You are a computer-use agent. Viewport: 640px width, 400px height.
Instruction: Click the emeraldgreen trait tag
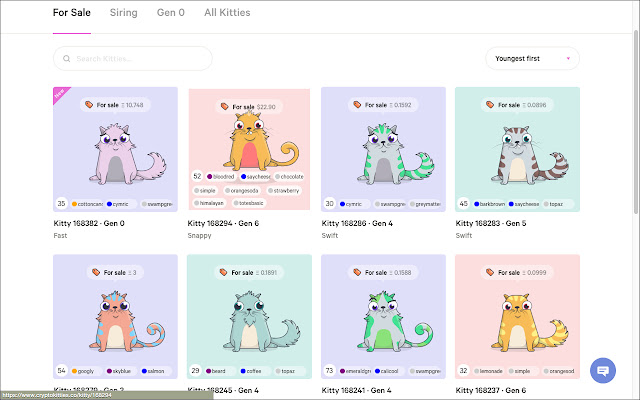[355, 371]
